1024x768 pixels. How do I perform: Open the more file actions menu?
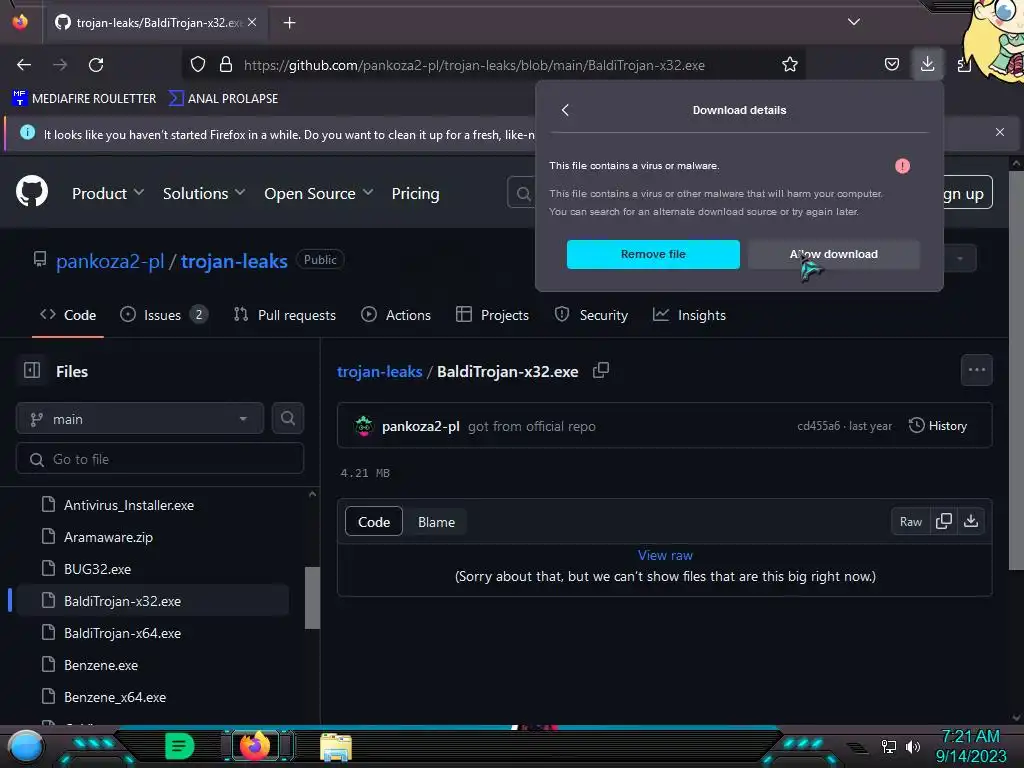(976, 370)
